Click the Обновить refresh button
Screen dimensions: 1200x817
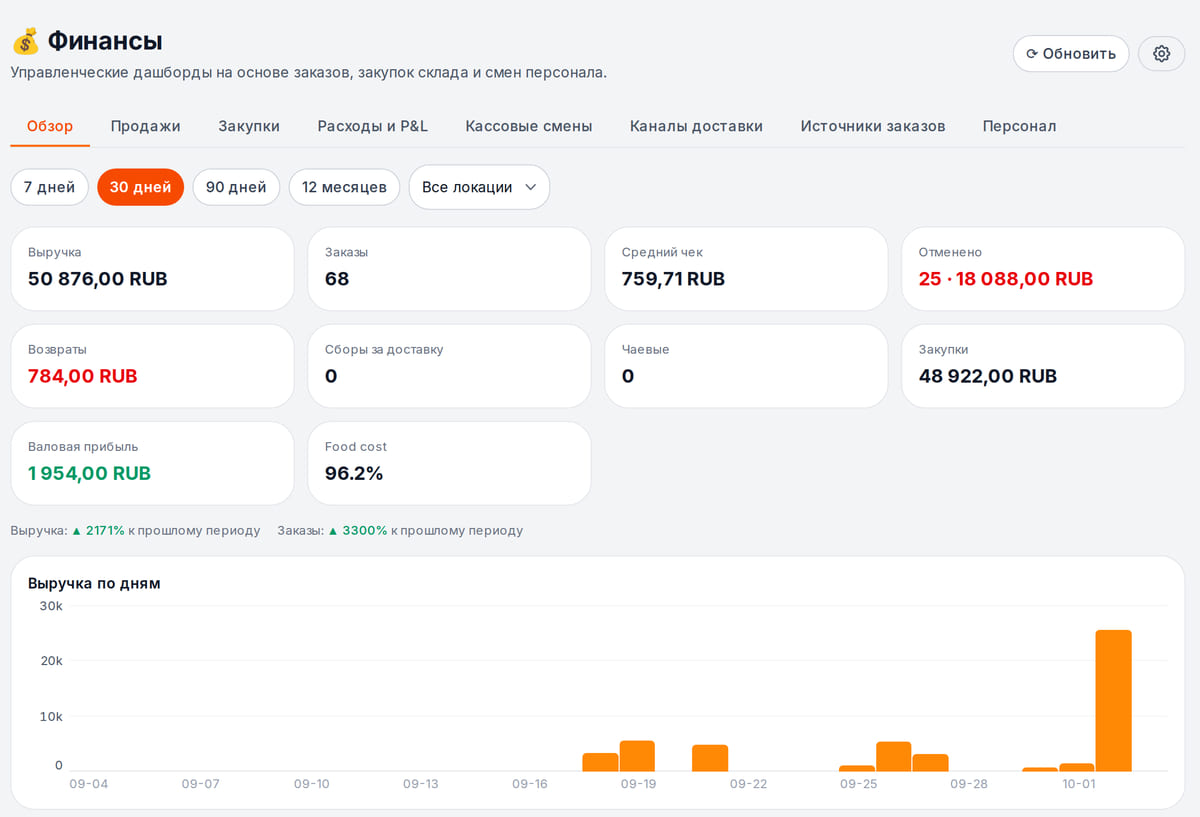[x=1071, y=54]
